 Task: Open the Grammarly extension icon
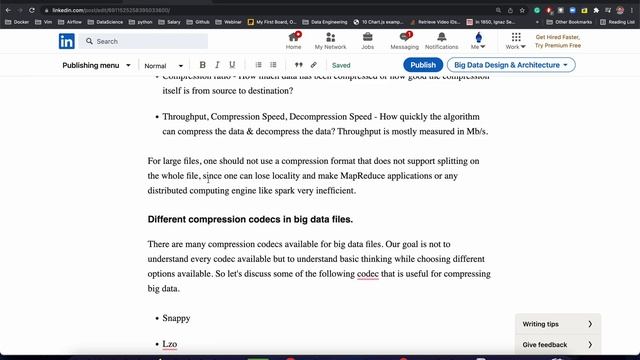click(537, 10)
